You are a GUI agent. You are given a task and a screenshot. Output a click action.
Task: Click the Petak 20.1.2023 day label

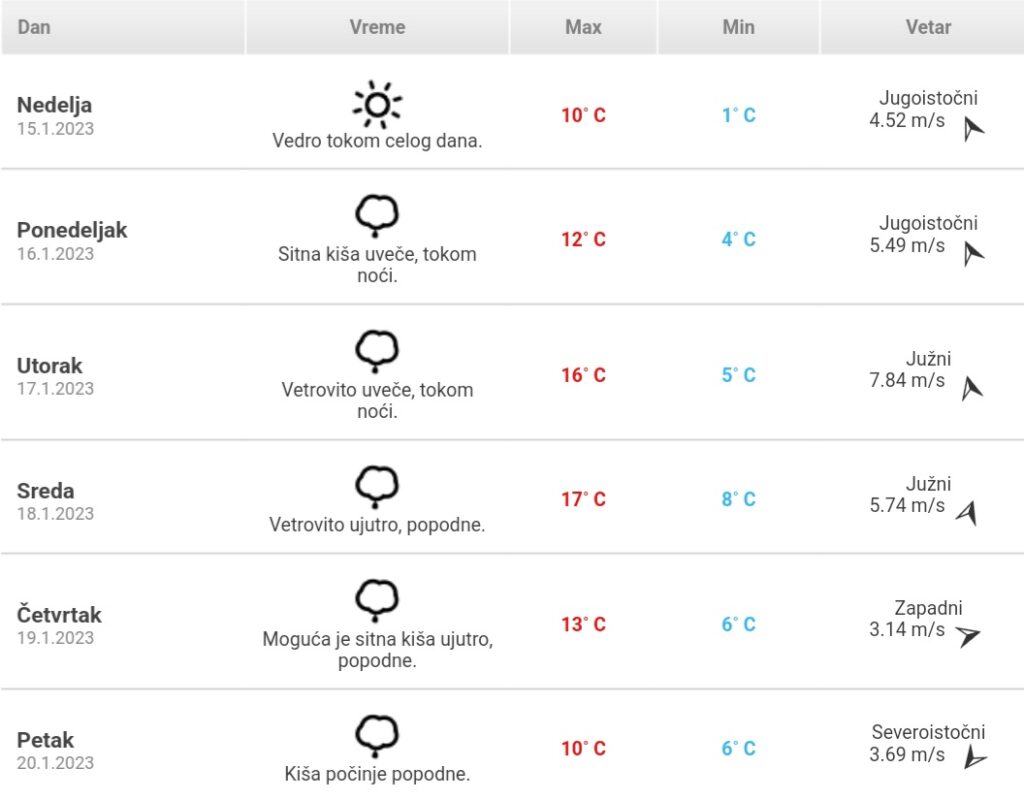[56, 750]
